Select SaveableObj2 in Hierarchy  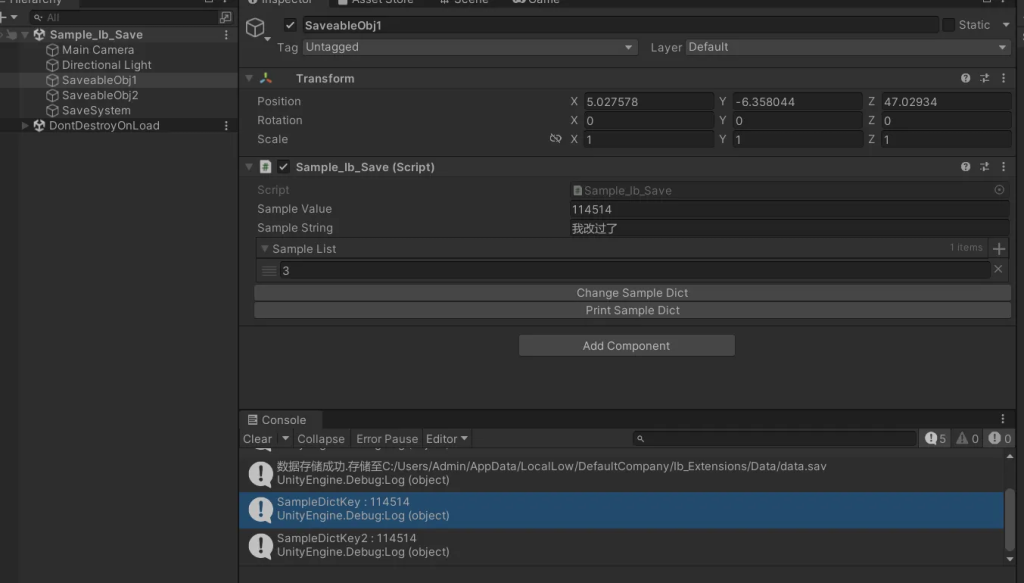point(100,95)
